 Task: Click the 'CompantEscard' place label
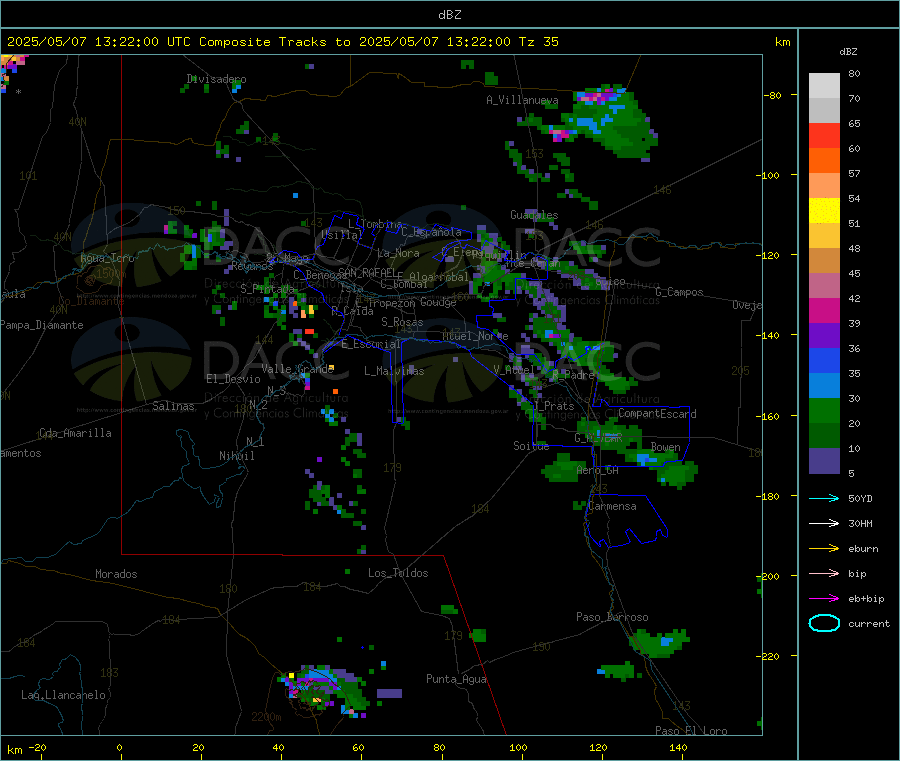point(657,413)
